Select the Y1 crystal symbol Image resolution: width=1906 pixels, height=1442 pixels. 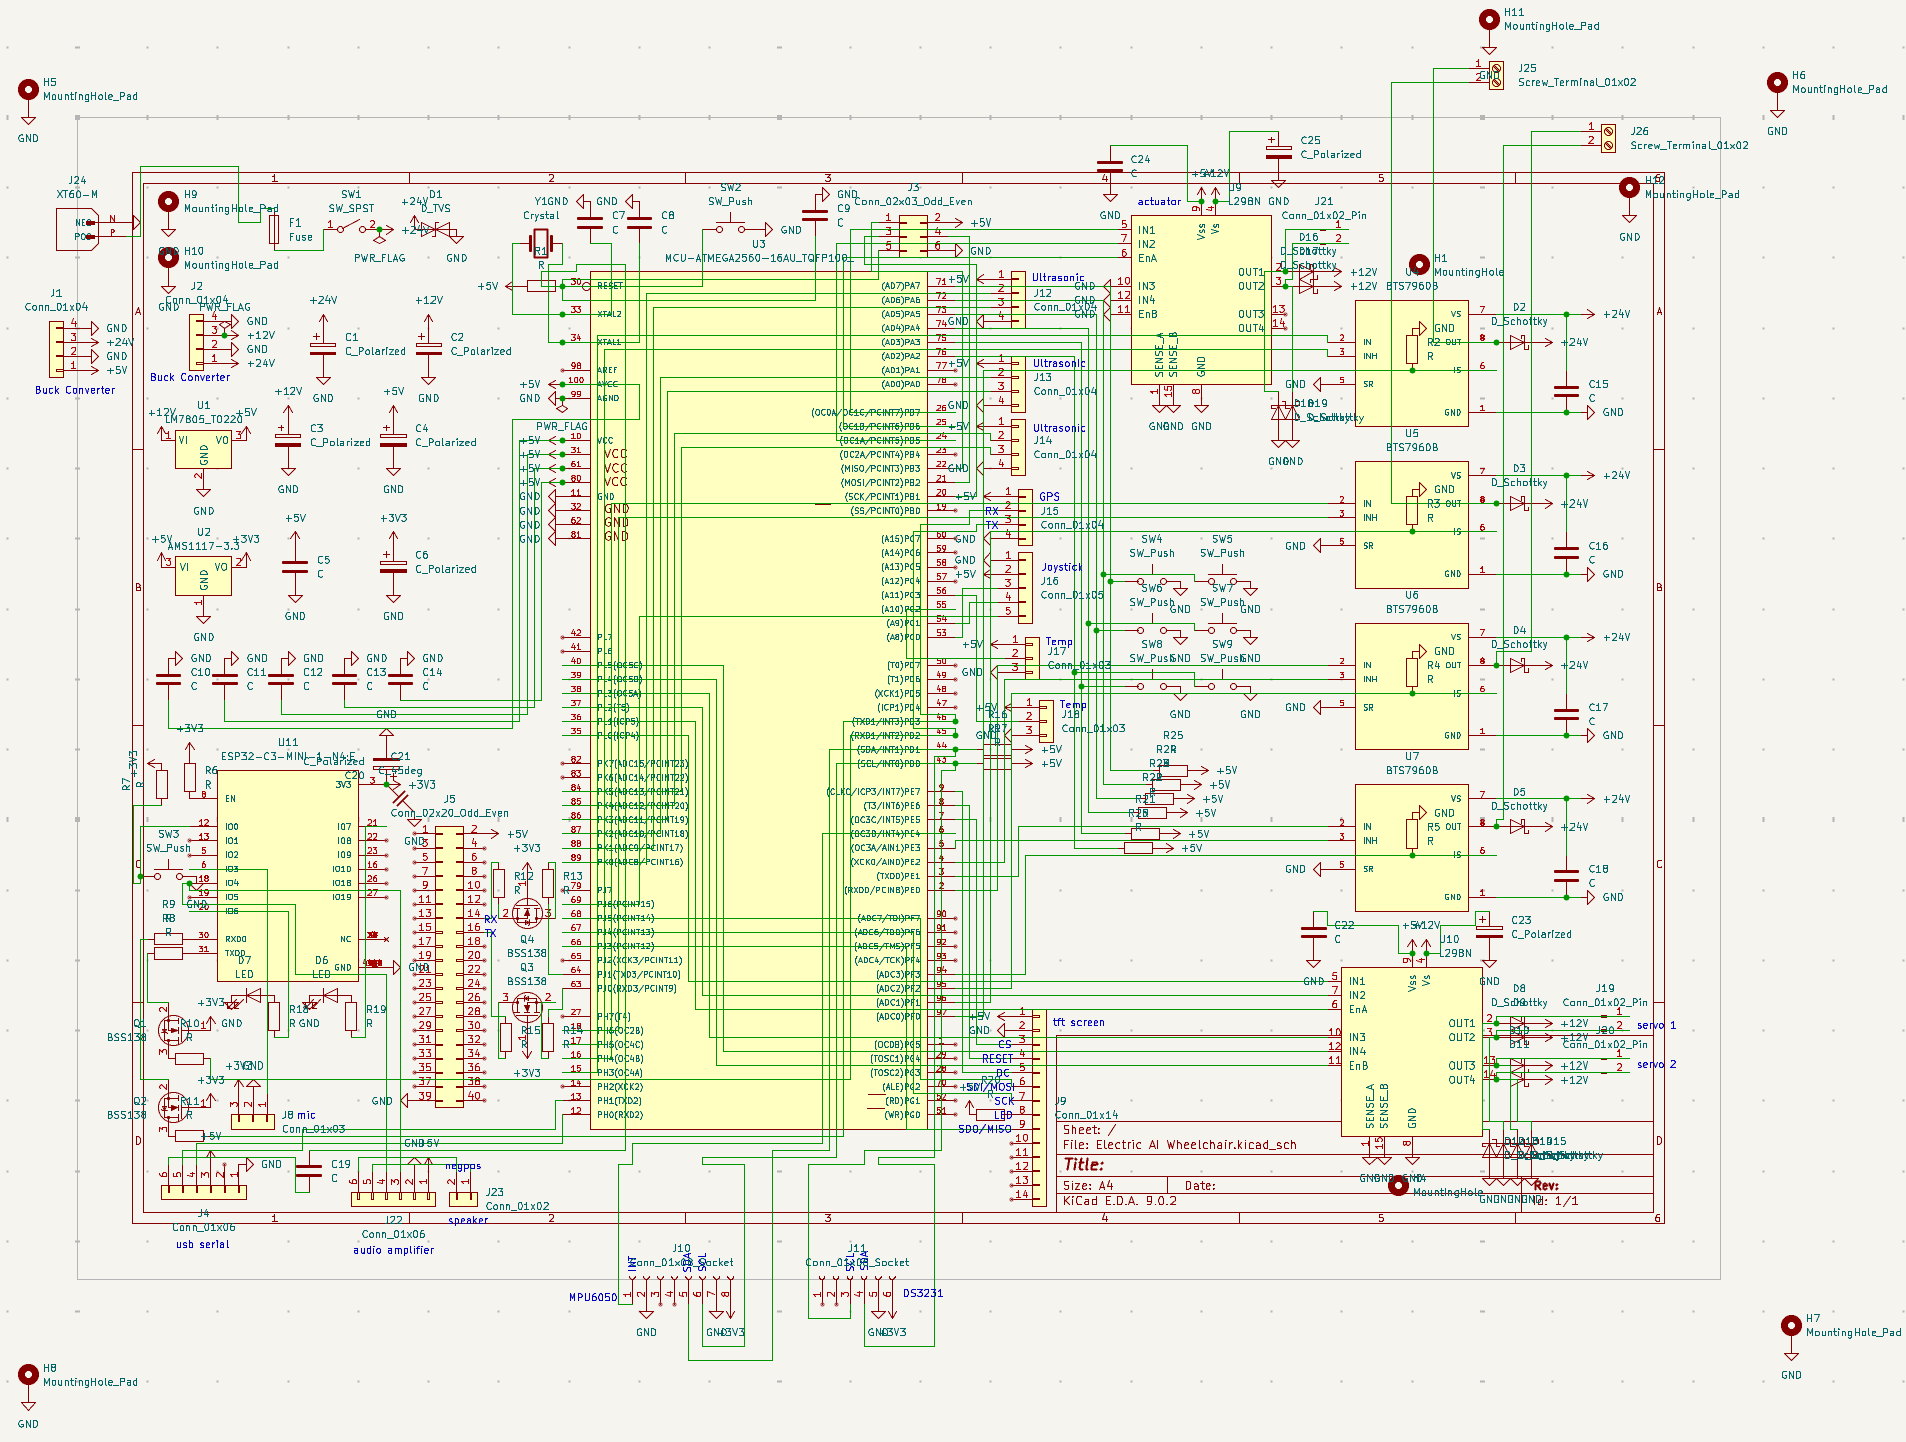click(541, 243)
